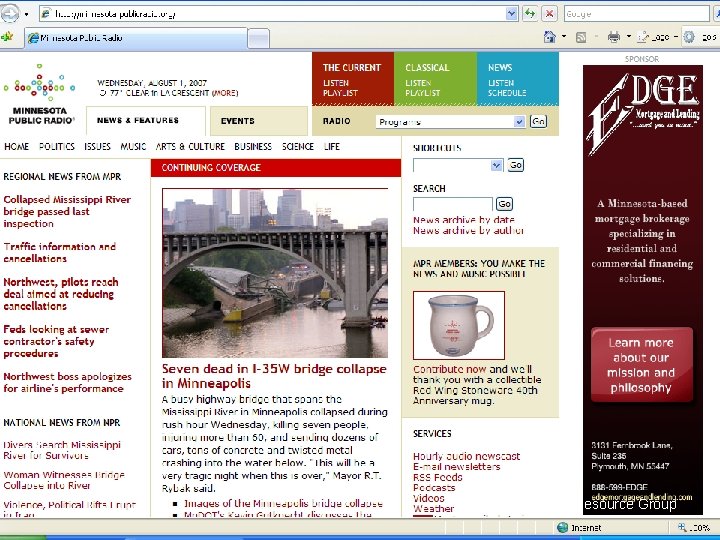Viewport: 720px width, 540px height.
Task: Click the green Refresh icon
Action: click(530, 13)
